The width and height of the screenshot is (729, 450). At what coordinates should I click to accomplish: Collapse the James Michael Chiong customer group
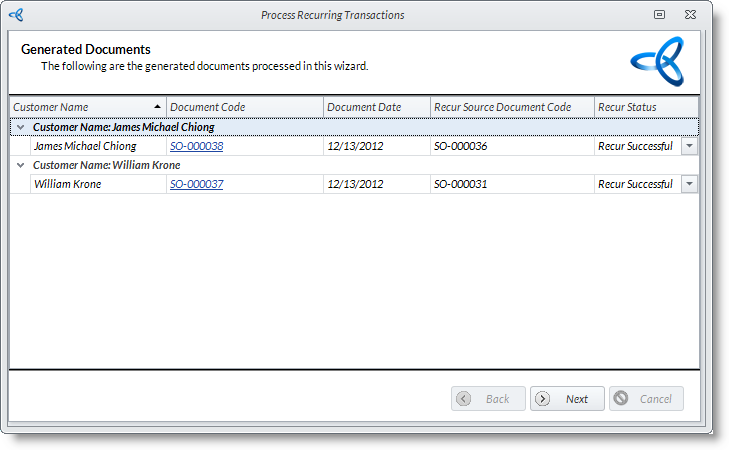point(20,127)
